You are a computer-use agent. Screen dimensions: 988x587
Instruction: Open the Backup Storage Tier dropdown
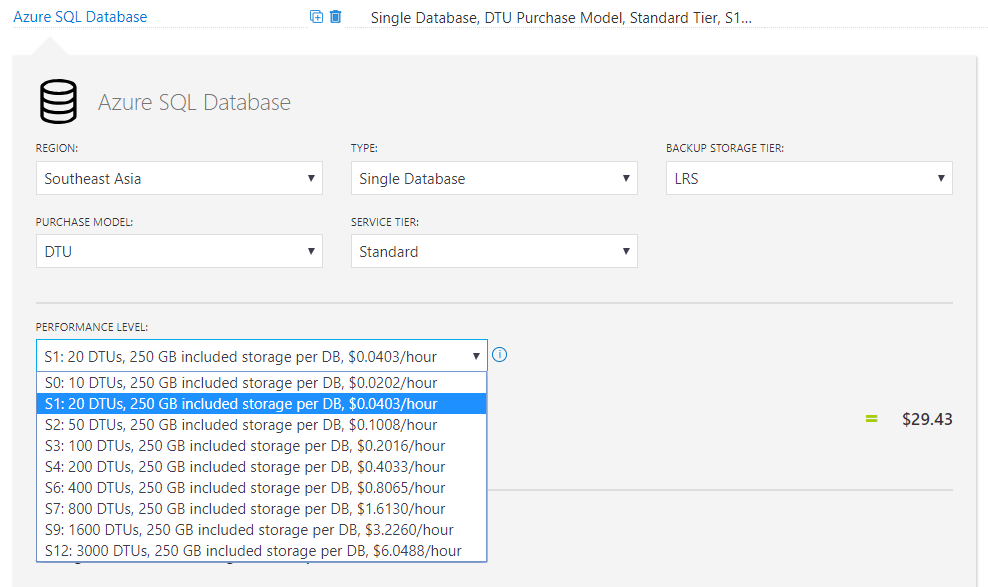pyautogui.click(x=809, y=178)
